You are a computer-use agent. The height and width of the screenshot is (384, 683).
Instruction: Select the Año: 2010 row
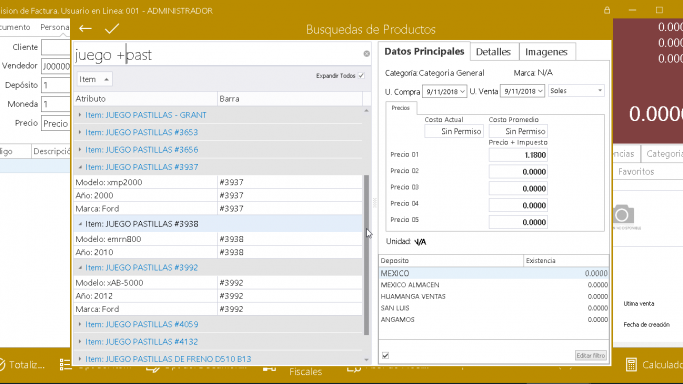pos(218,252)
